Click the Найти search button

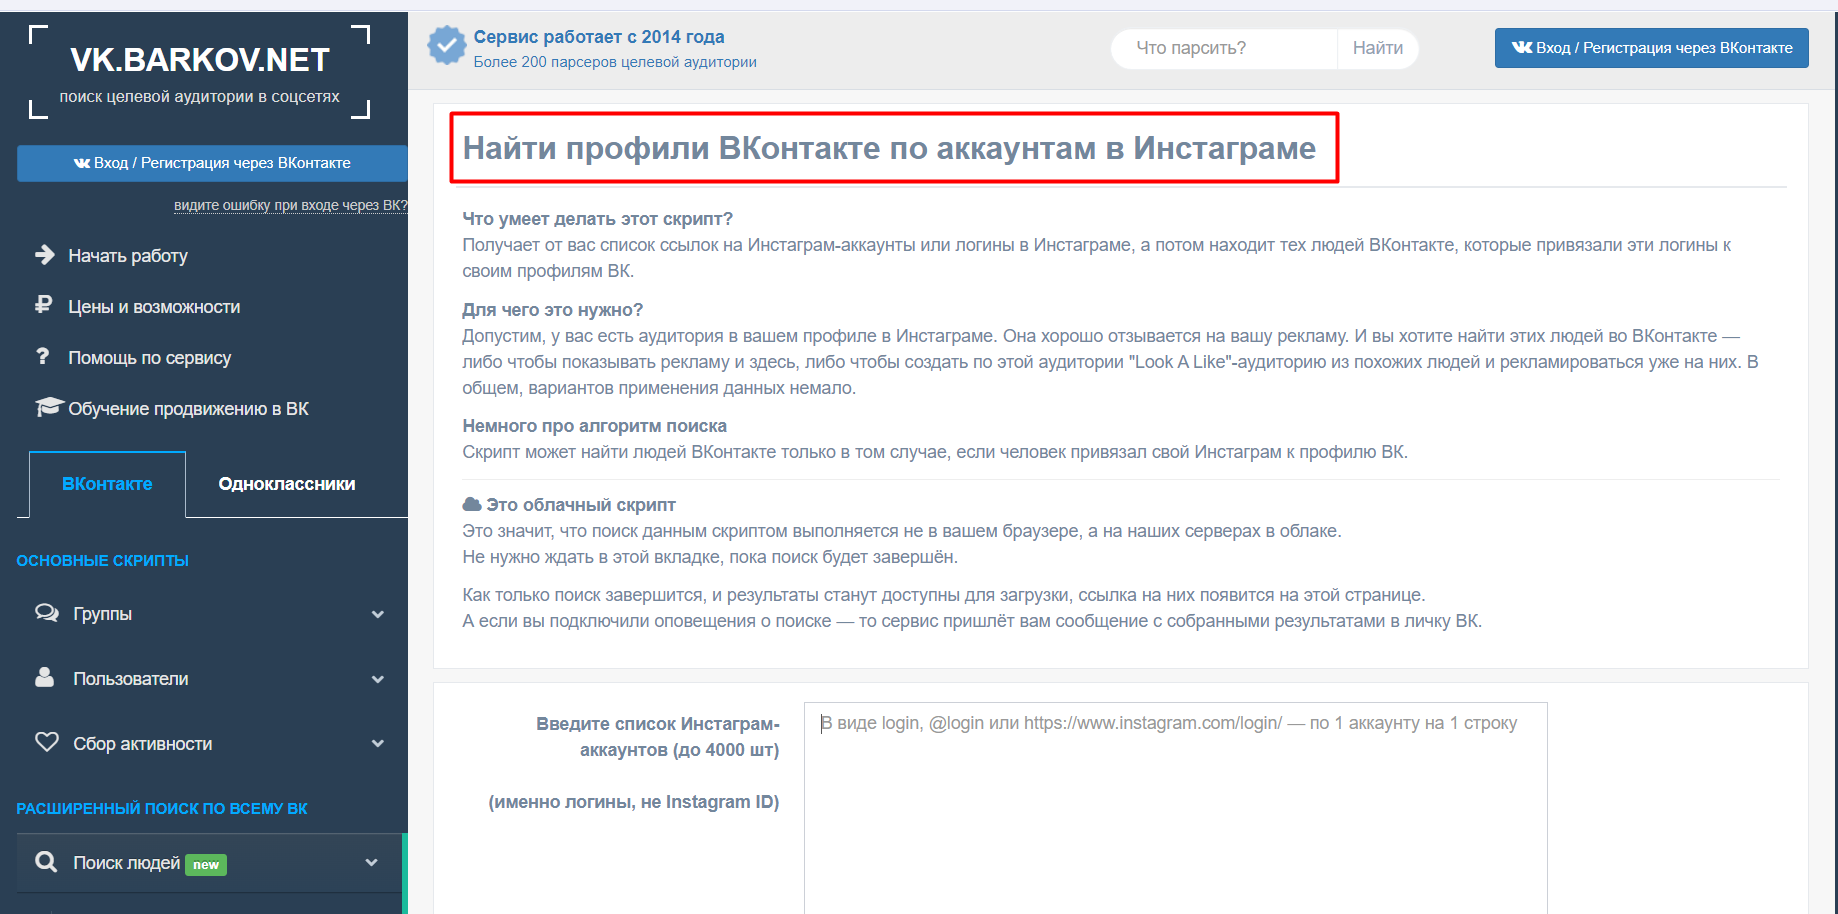[x=1378, y=48]
